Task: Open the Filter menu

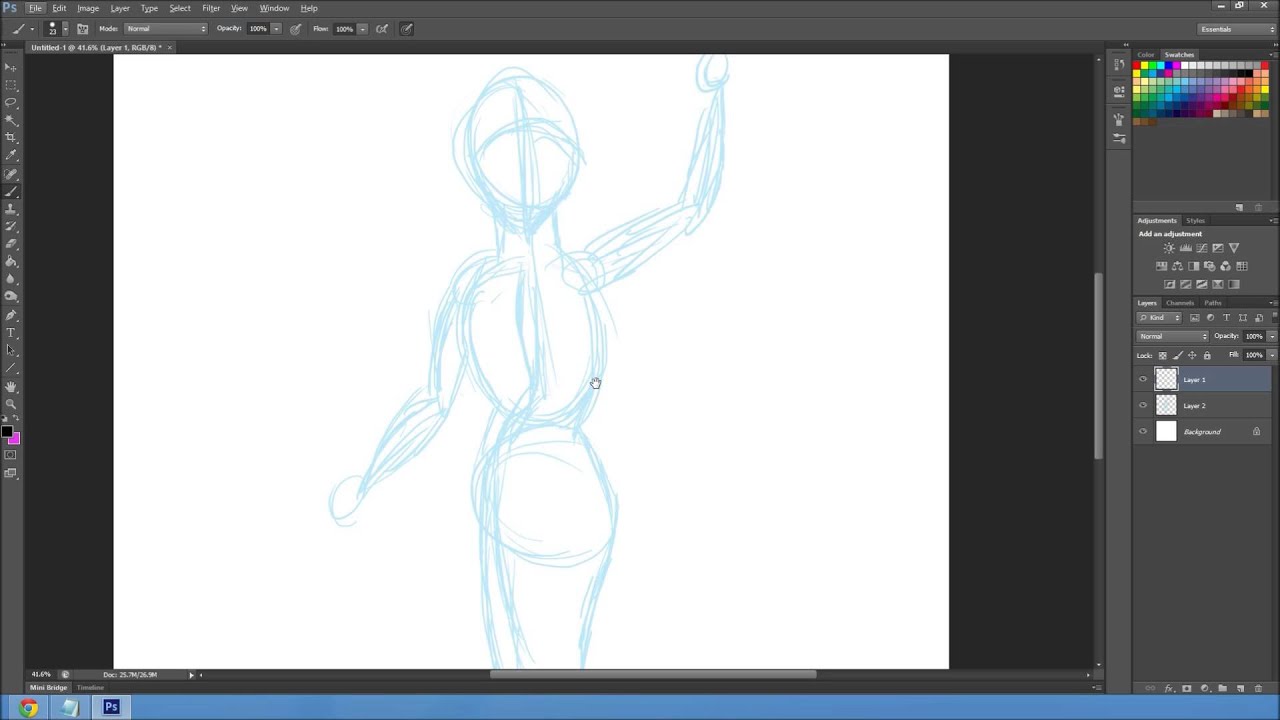Action: (x=211, y=8)
